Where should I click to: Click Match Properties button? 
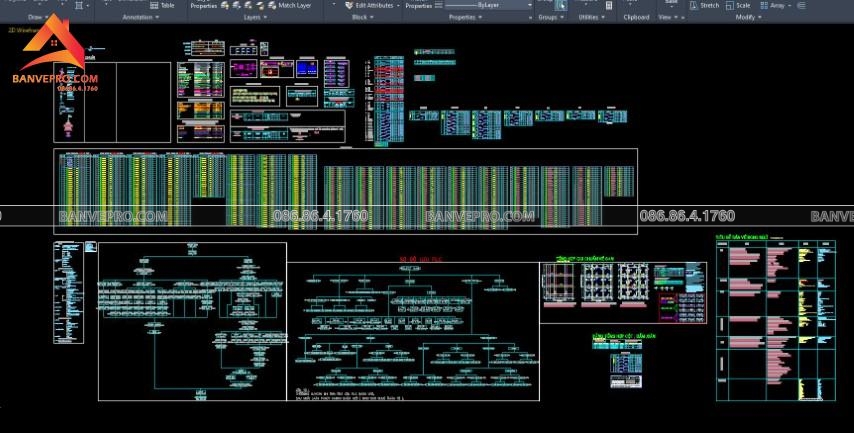tap(418, 5)
